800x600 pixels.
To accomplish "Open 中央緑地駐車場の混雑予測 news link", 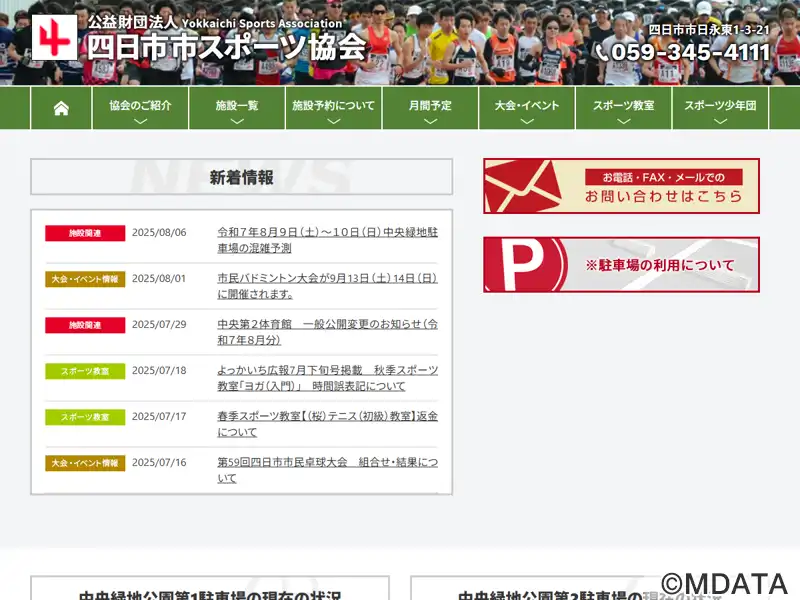I will 328,240.
